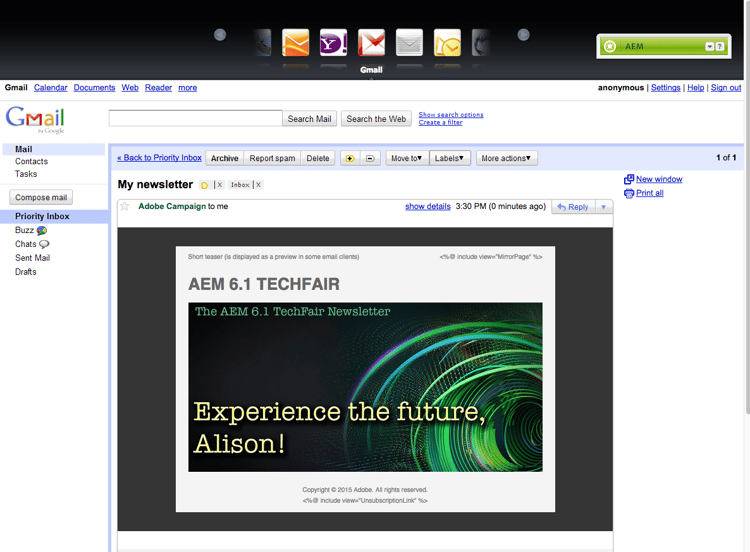Click the Buzz icon in sidebar
This screenshot has width=750, height=552.
(x=42, y=231)
